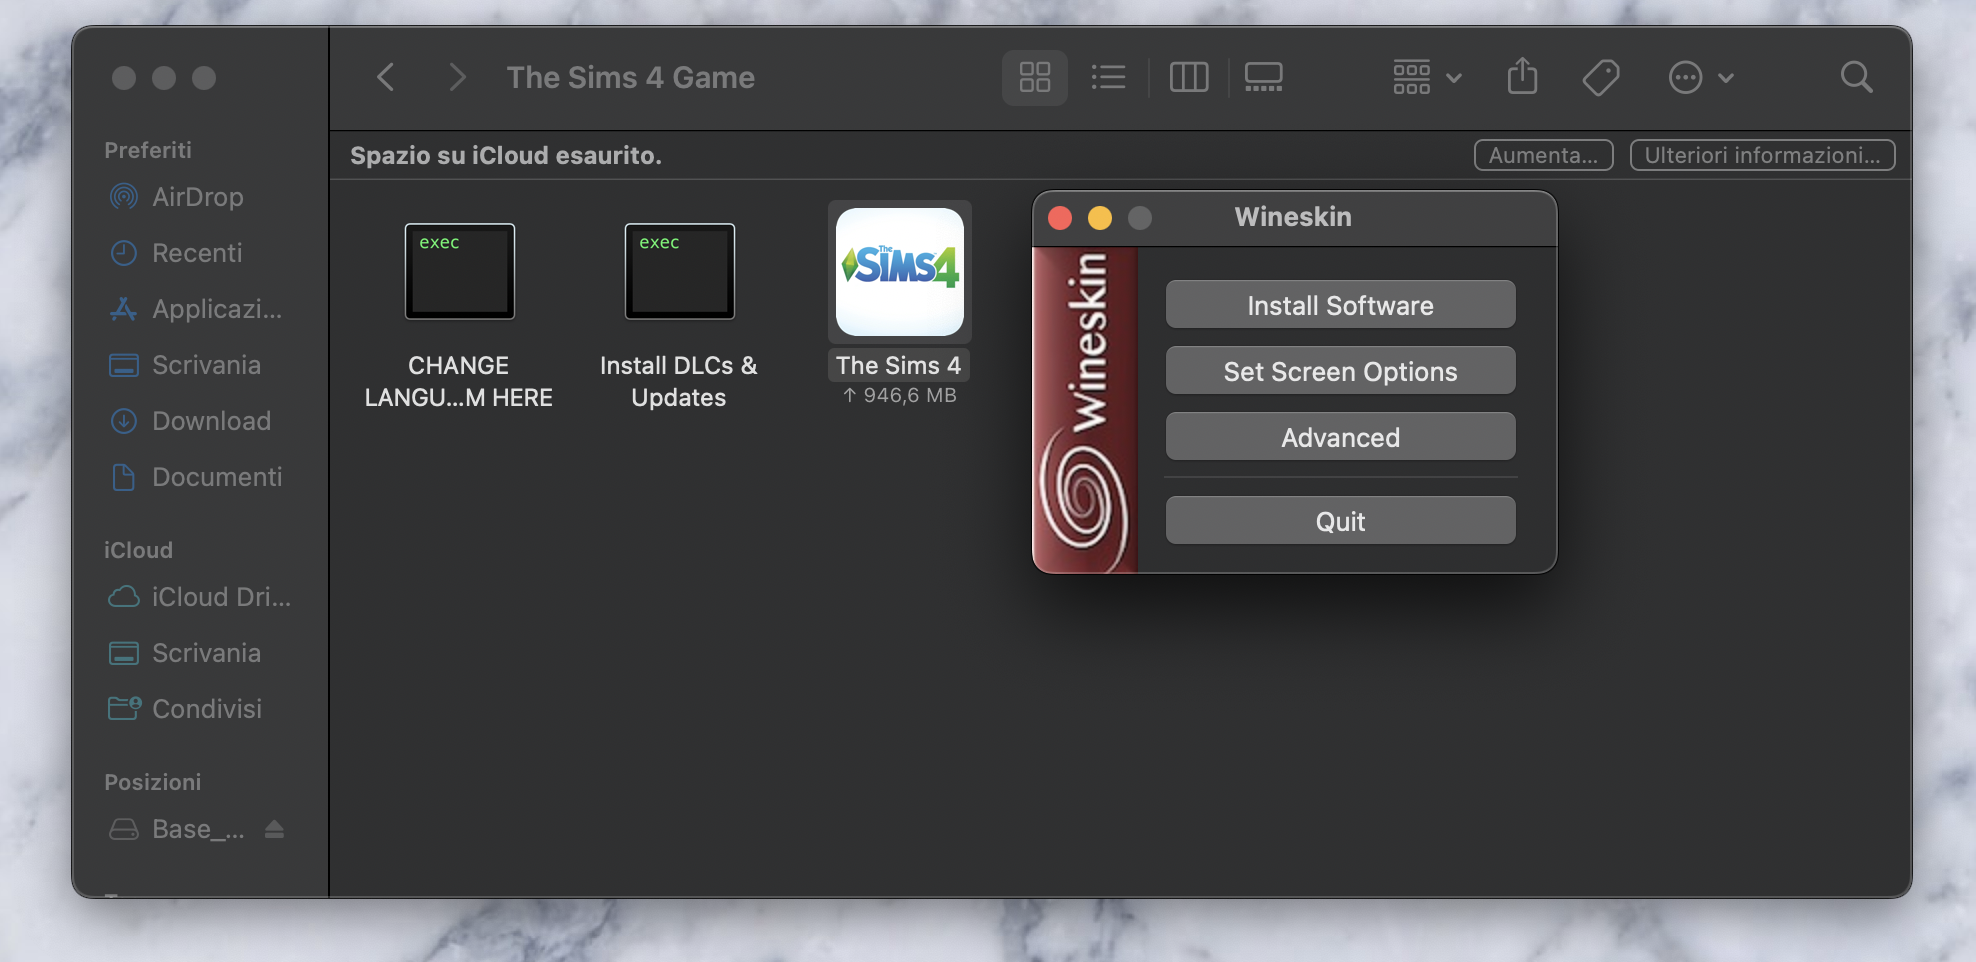Select the Base_ volume in Posizioni
Viewport: 1976px width, 962px height.
(x=197, y=829)
